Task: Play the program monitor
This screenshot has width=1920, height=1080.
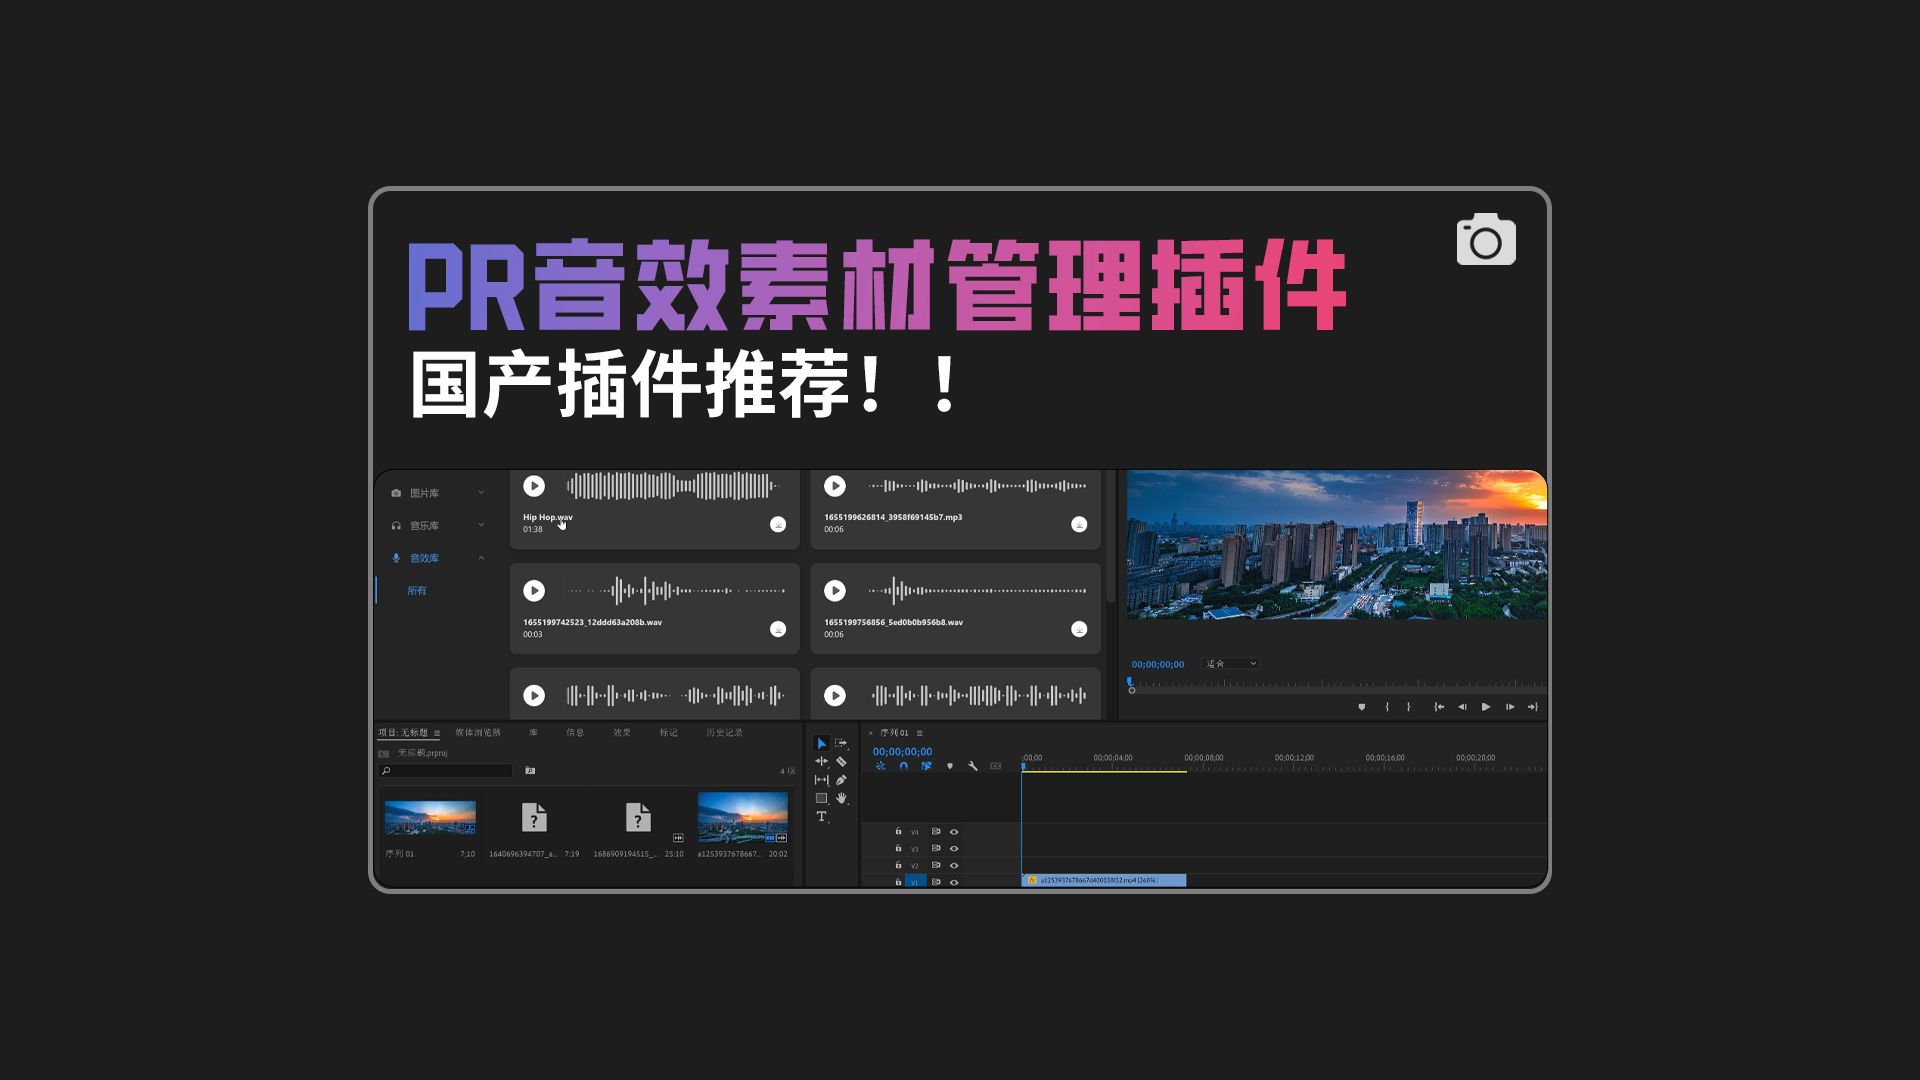Action: [1486, 707]
